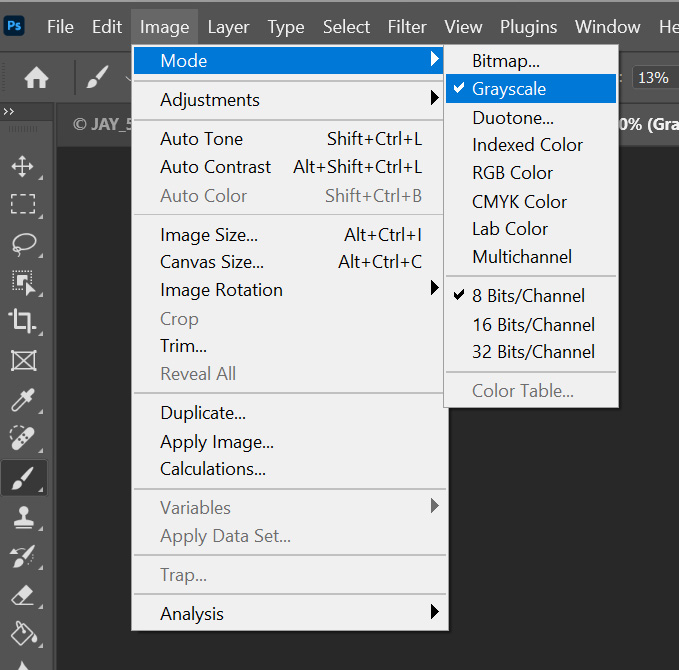Image resolution: width=679 pixels, height=670 pixels.
Task: Open the Type menu
Action: 286,27
